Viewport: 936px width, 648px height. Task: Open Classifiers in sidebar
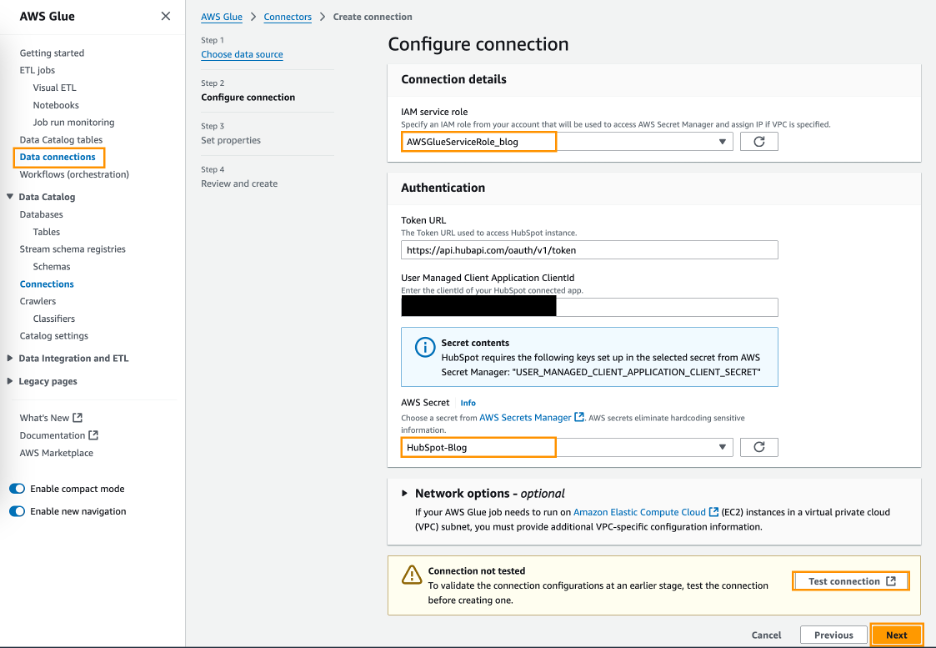(x=54, y=319)
